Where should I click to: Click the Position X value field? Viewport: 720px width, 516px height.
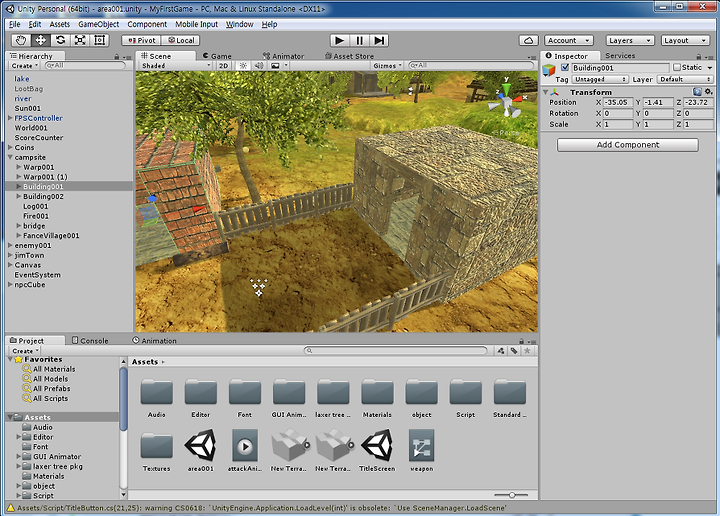[617, 102]
